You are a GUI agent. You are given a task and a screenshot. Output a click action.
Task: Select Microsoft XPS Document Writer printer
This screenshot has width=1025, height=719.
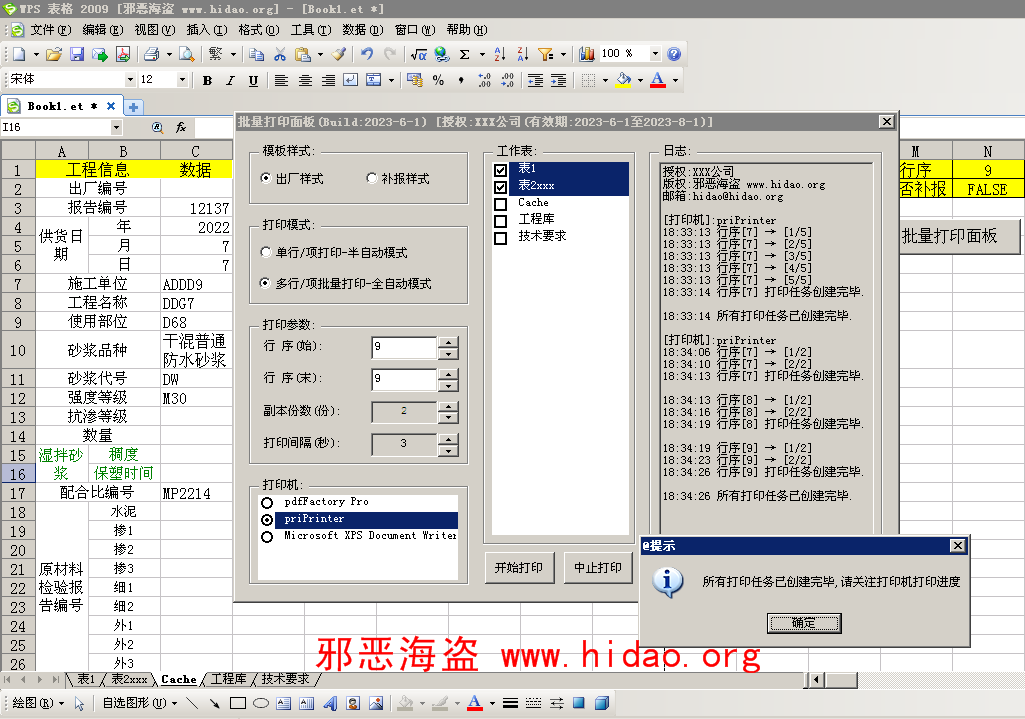267,537
